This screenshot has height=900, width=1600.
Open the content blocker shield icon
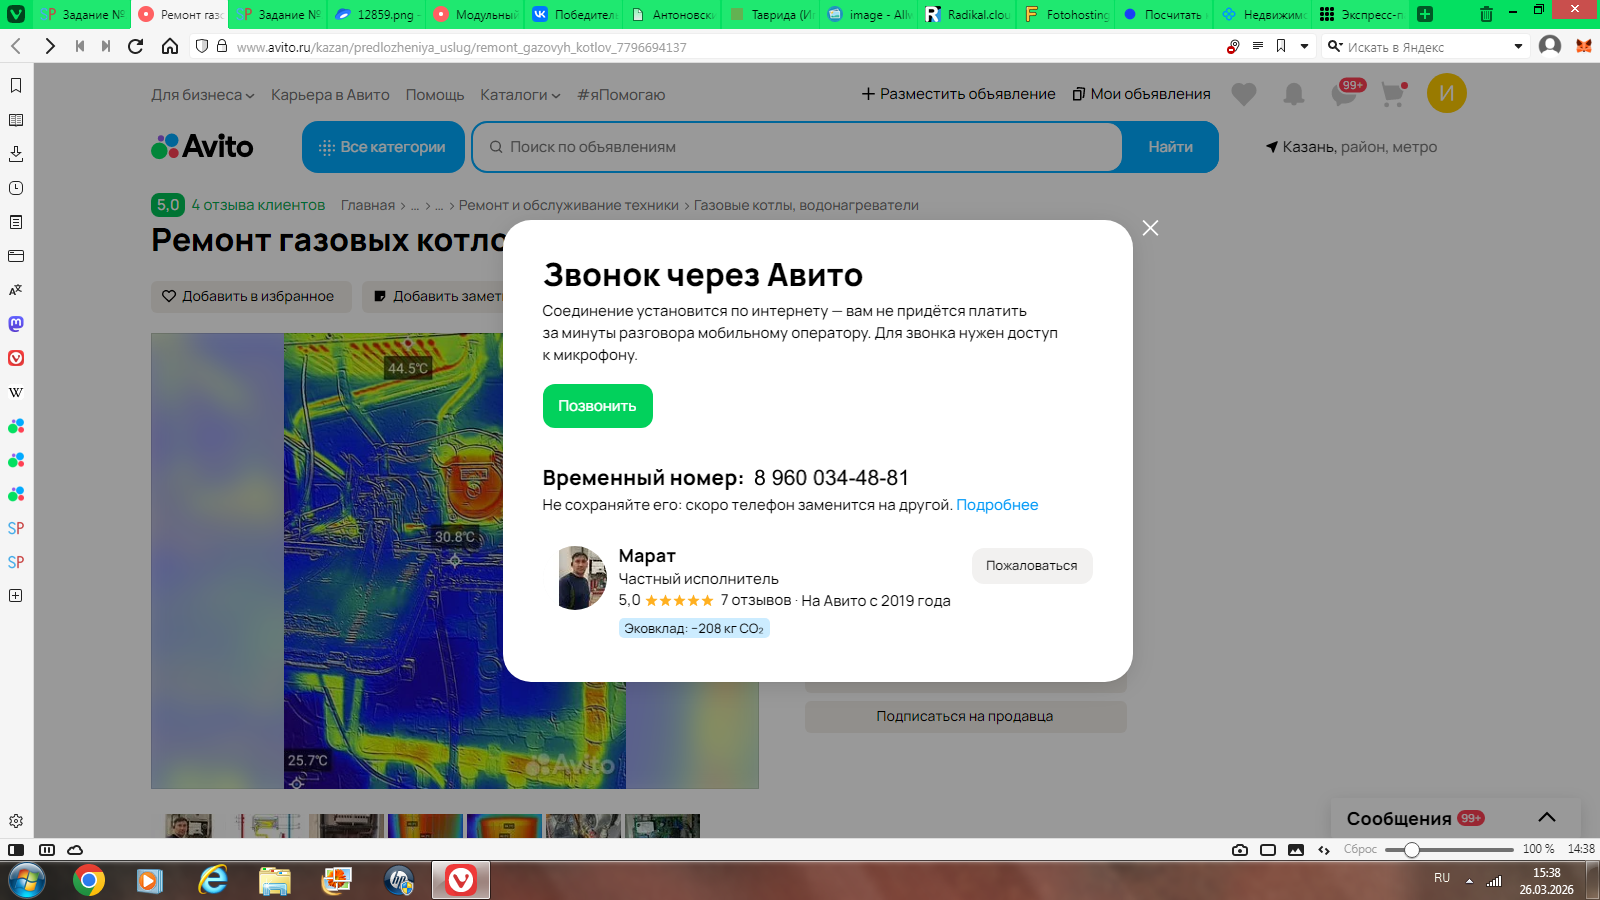click(x=202, y=46)
